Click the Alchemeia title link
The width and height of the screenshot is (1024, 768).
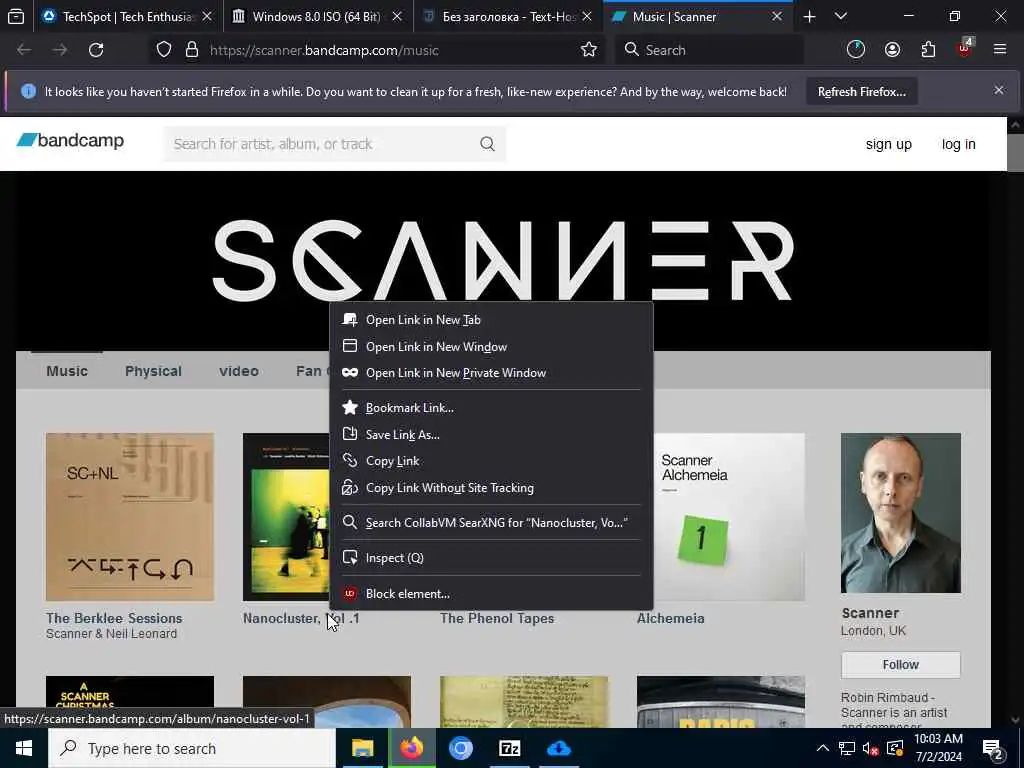click(670, 618)
